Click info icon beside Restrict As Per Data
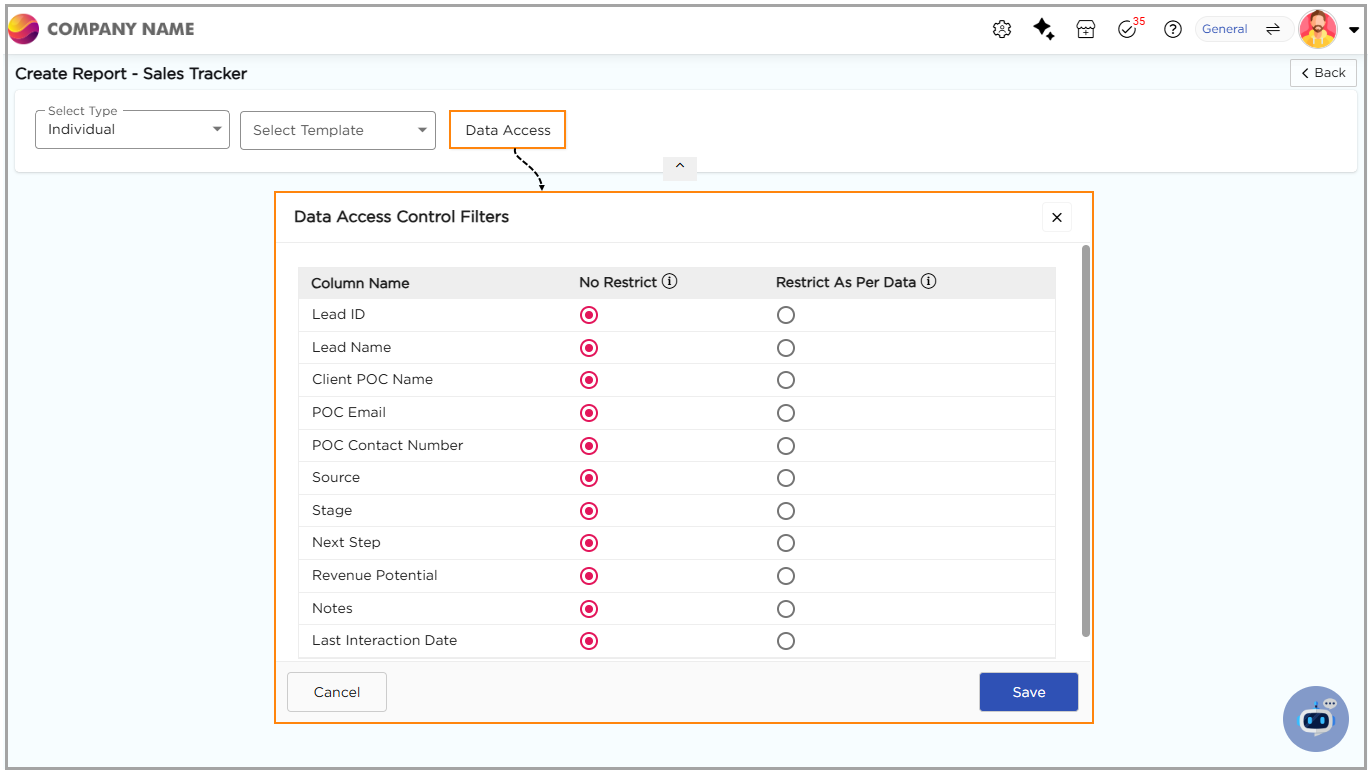This screenshot has height=772, width=1370. [x=928, y=282]
